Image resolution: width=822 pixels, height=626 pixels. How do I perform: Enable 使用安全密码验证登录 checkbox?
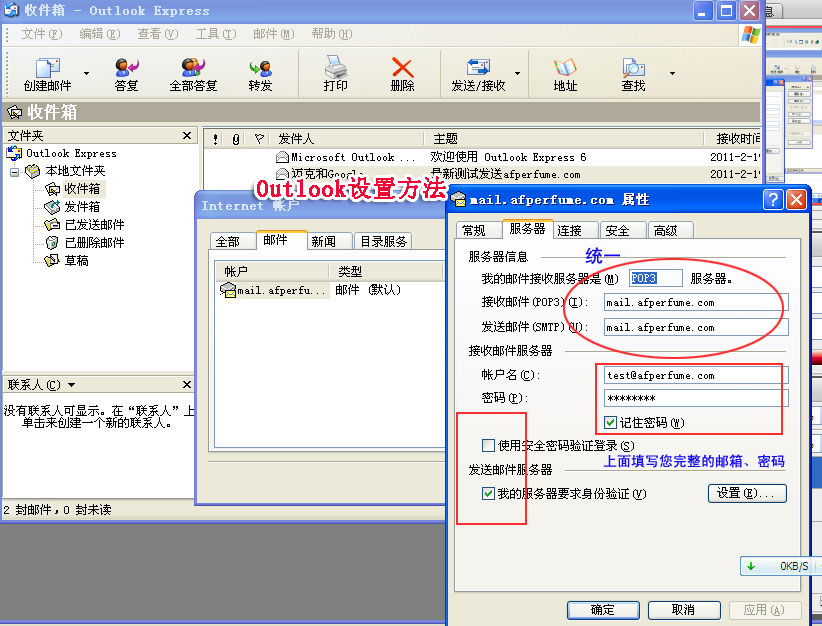[488, 445]
